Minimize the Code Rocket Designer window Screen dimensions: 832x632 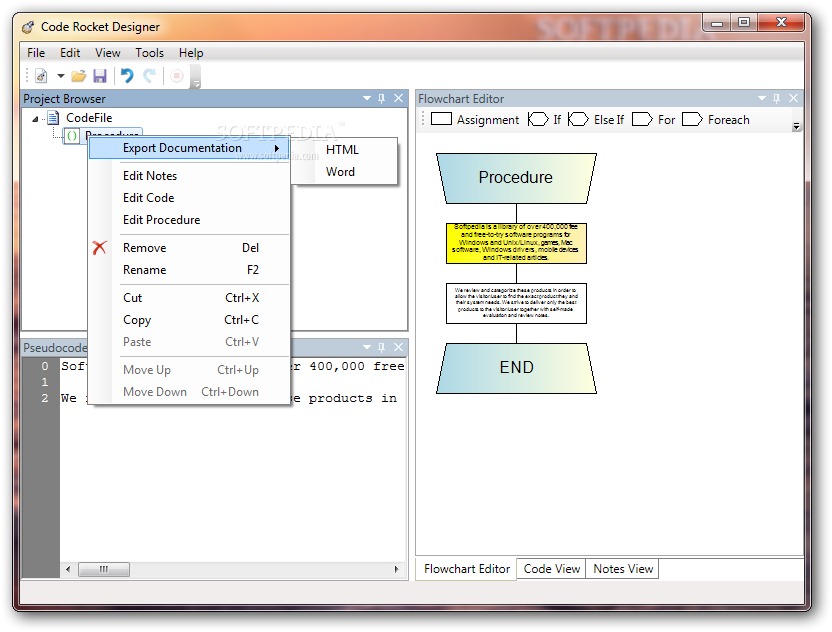click(x=717, y=22)
